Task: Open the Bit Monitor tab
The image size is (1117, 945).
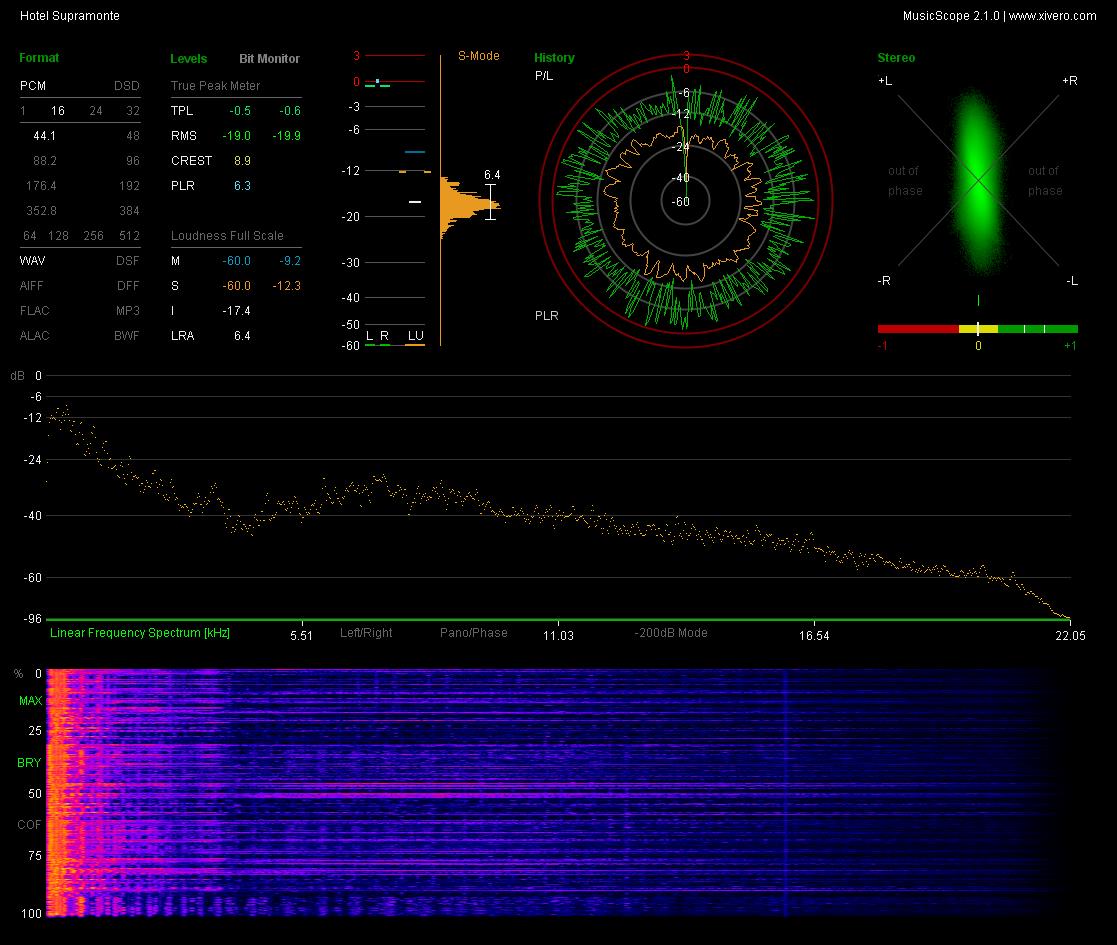Action: 269,58
